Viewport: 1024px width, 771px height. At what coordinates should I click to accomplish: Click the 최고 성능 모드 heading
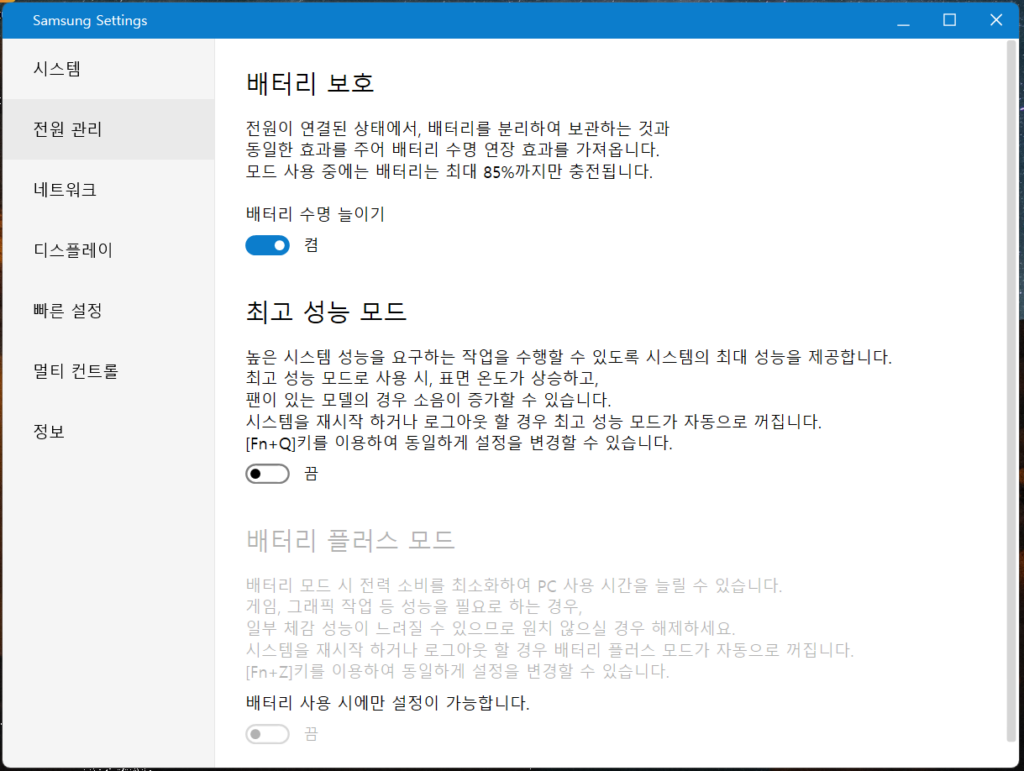[326, 311]
